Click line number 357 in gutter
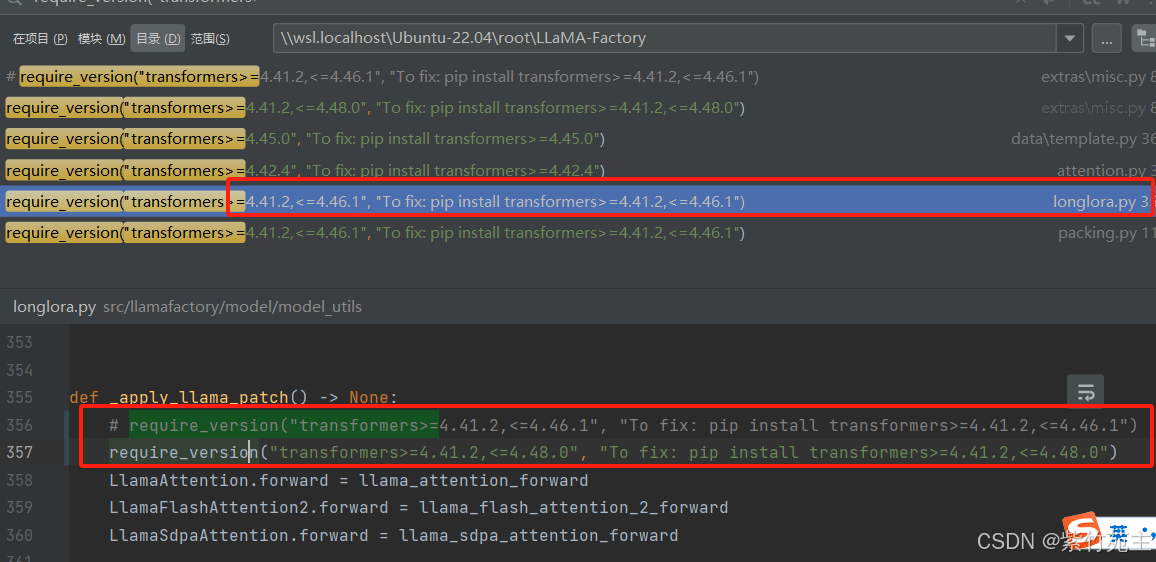The width and height of the screenshot is (1156, 562). [19, 452]
